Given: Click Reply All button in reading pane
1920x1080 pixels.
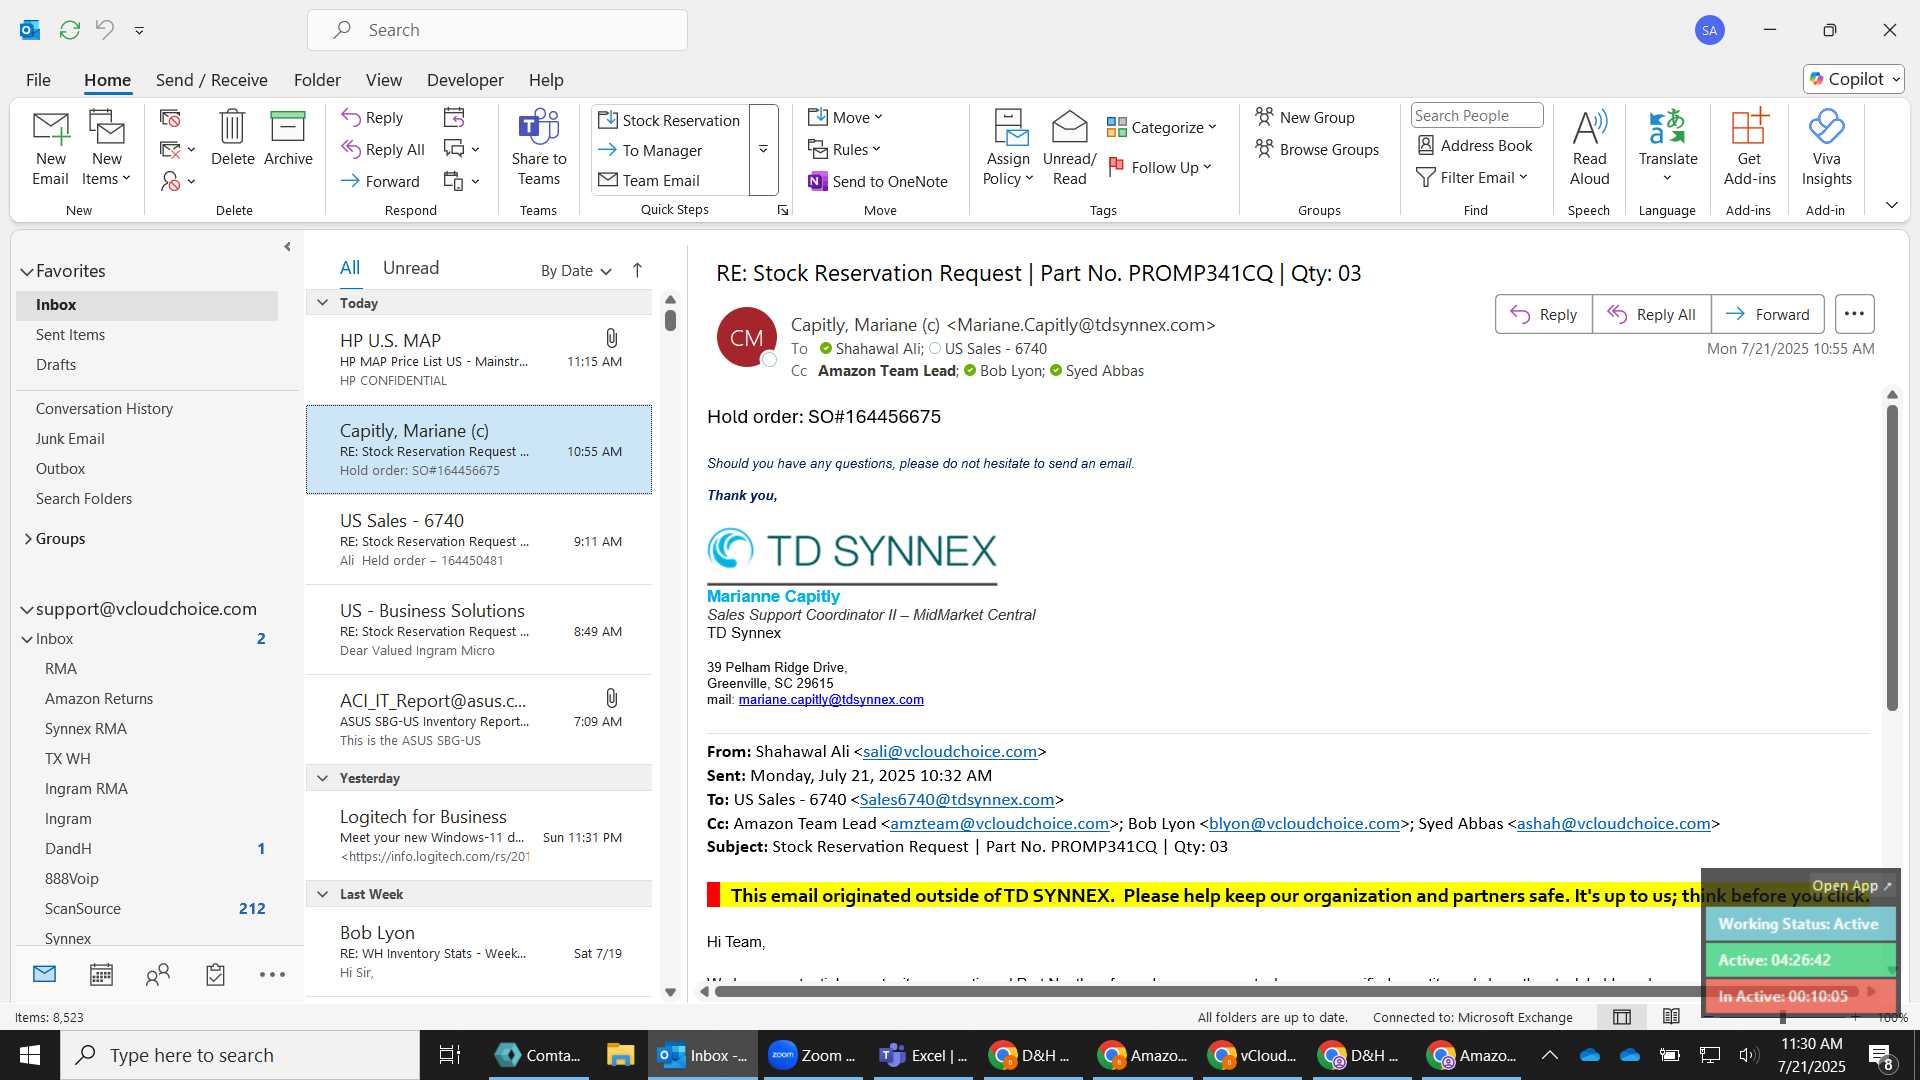Looking at the screenshot, I should point(1651,314).
